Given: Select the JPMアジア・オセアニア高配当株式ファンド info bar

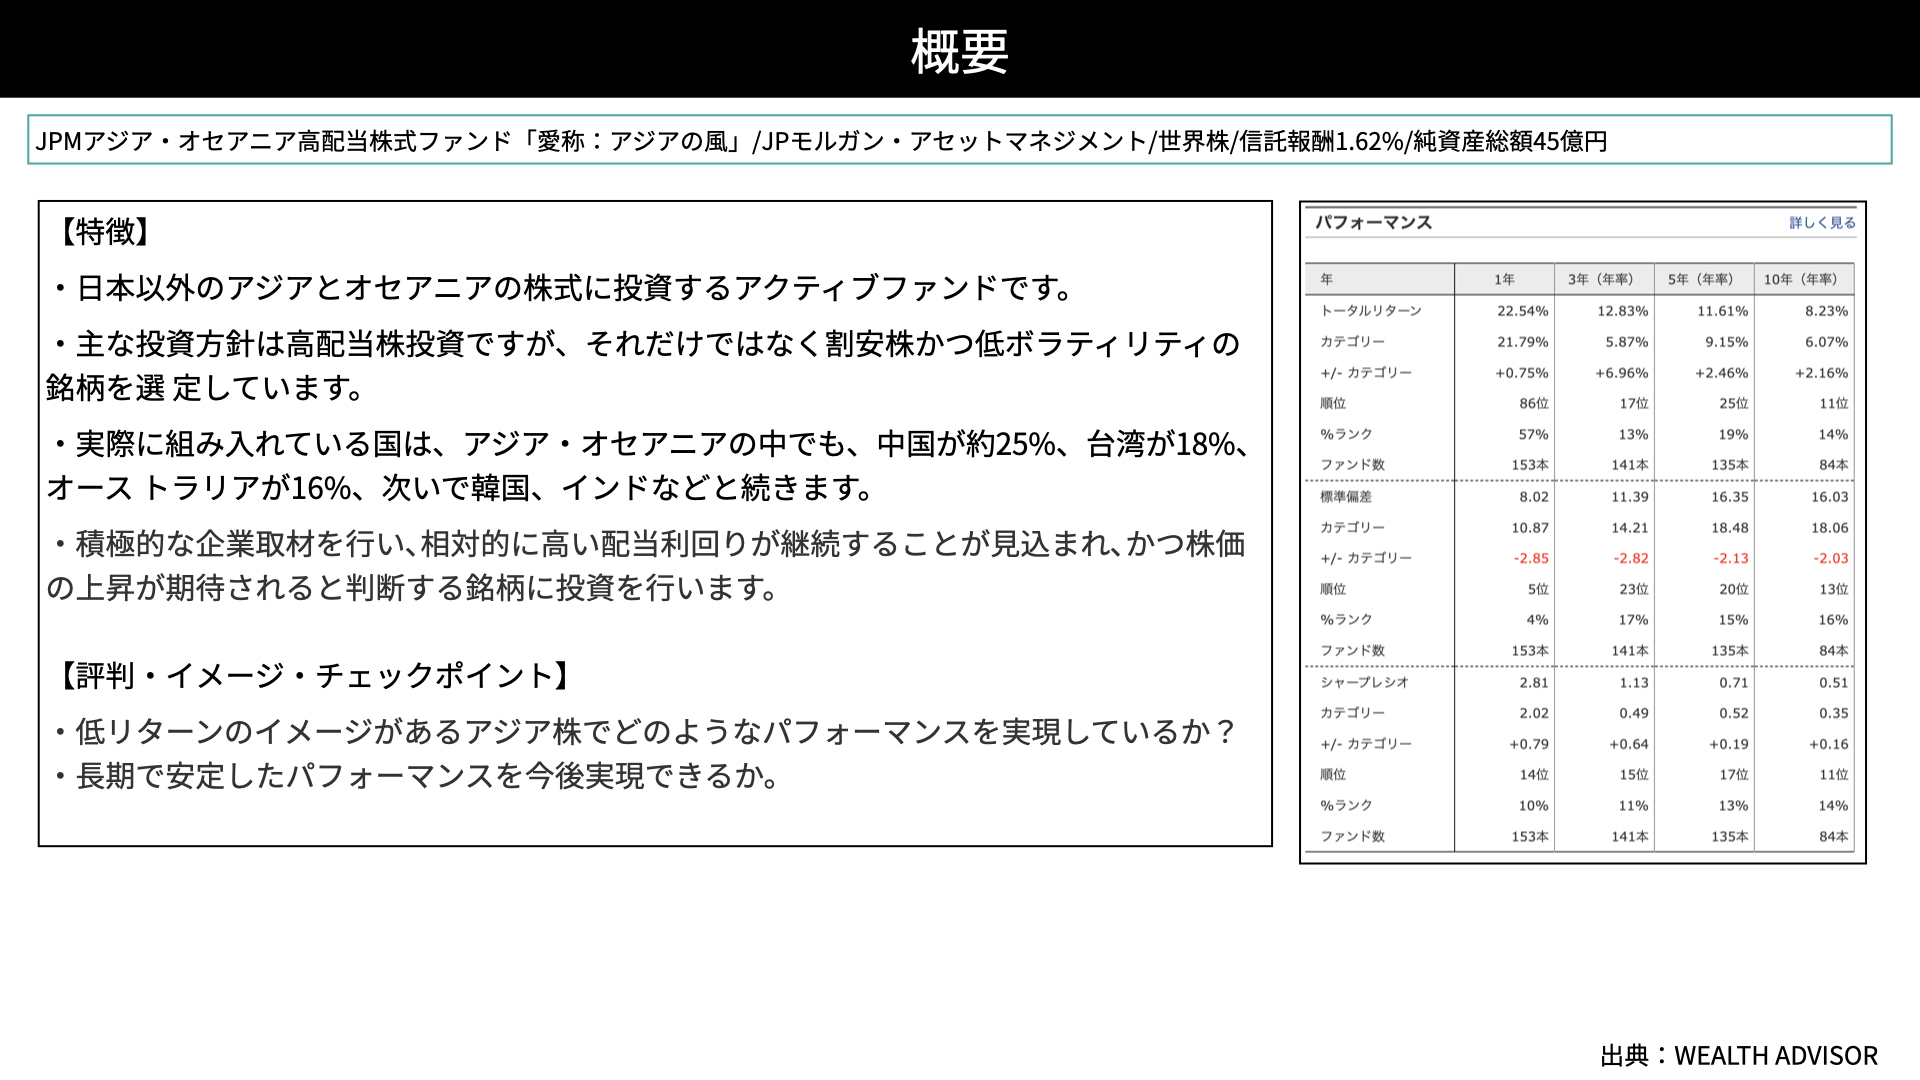Looking at the screenshot, I should tap(959, 140).
